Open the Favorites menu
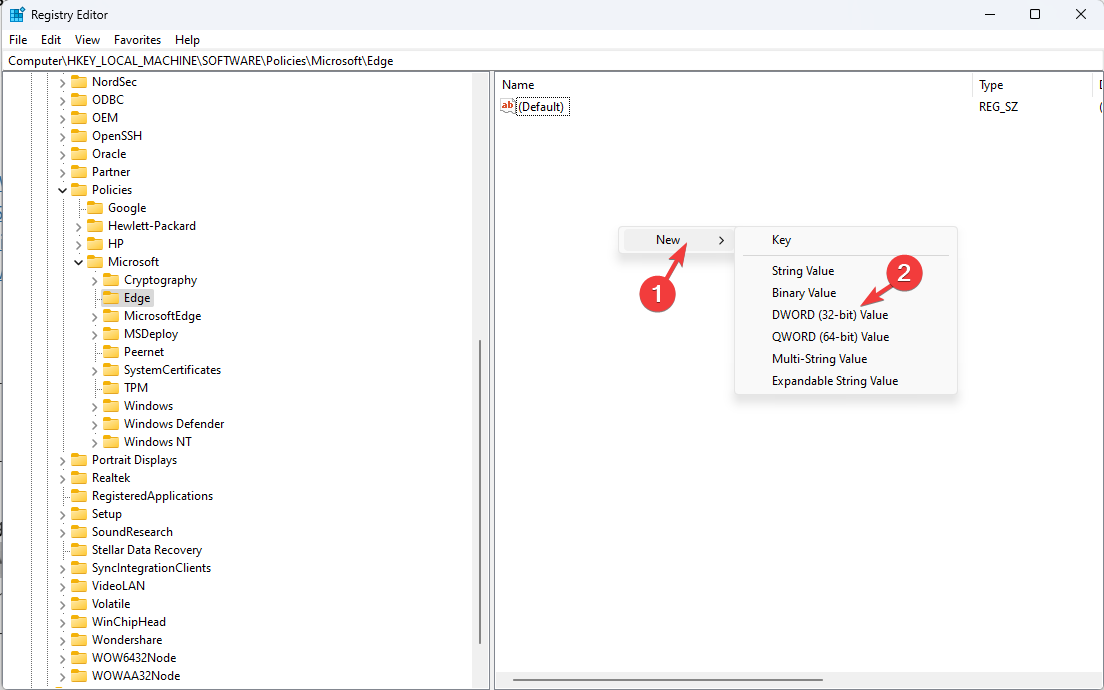Viewport: 1104px width, 690px height. [x=137, y=40]
